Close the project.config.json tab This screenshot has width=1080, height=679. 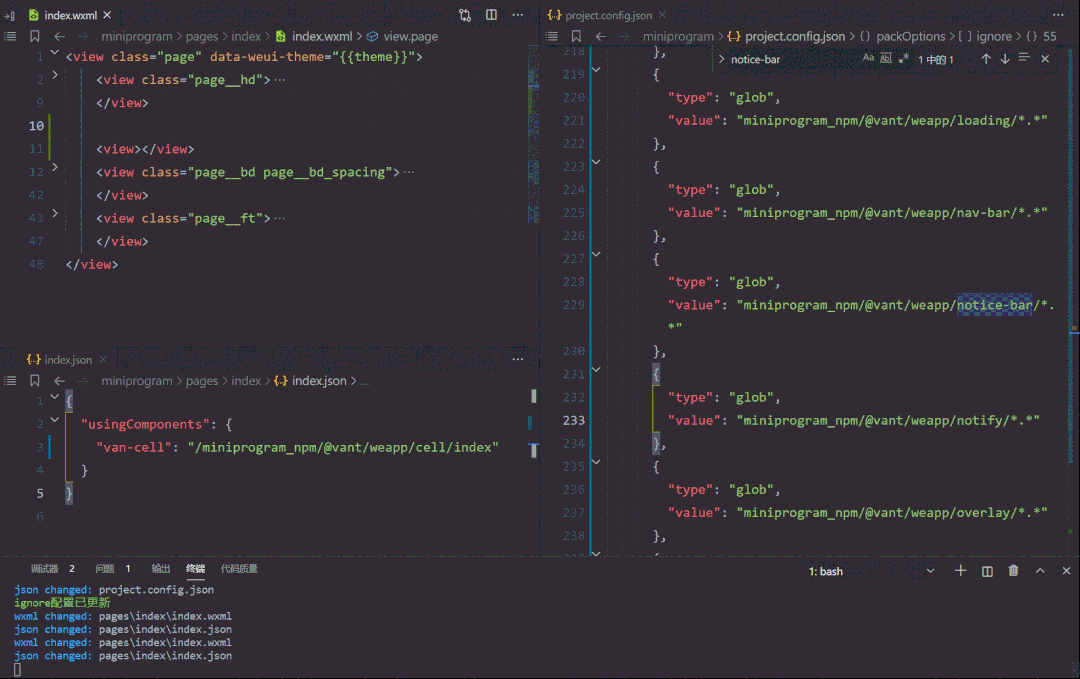pos(662,14)
